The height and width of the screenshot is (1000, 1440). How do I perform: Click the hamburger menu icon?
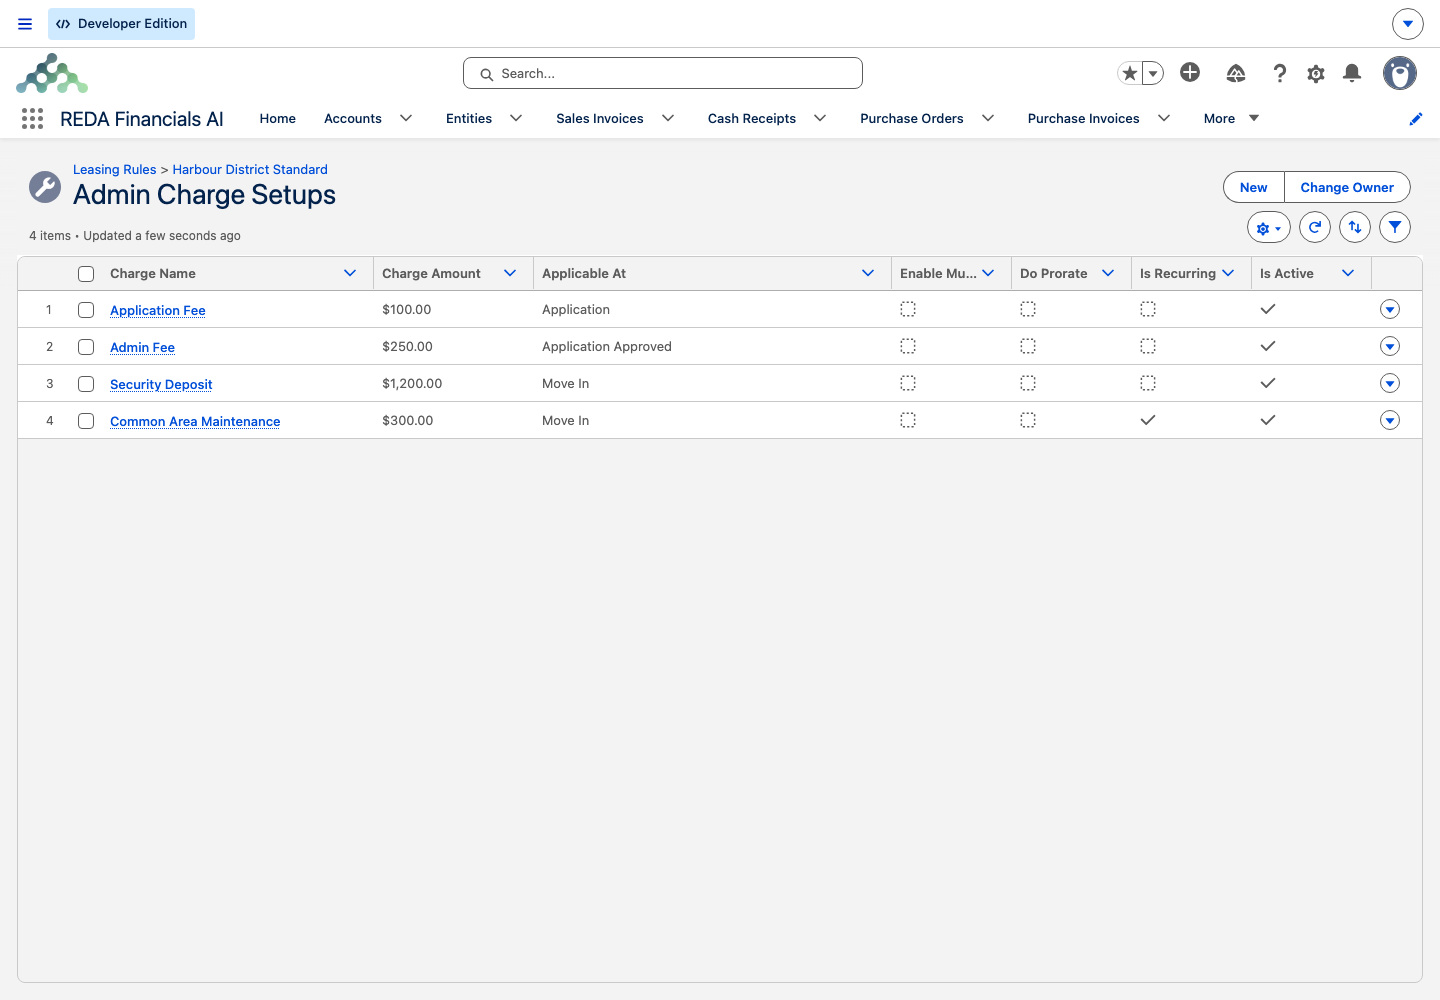(25, 24)
